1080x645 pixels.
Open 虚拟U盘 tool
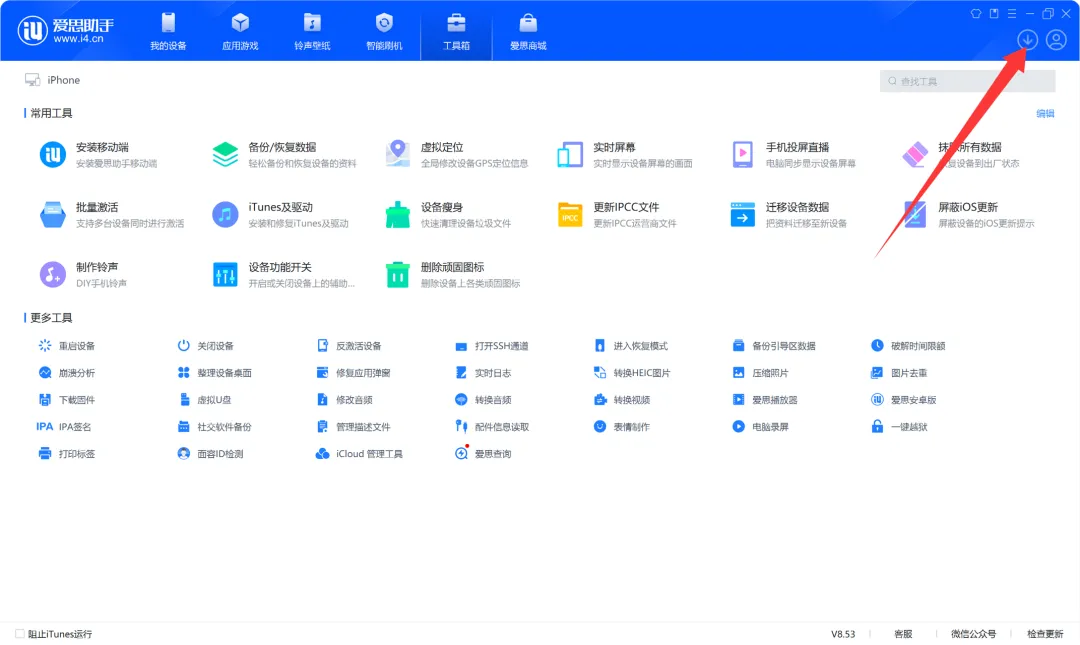[x=205, y=400]
